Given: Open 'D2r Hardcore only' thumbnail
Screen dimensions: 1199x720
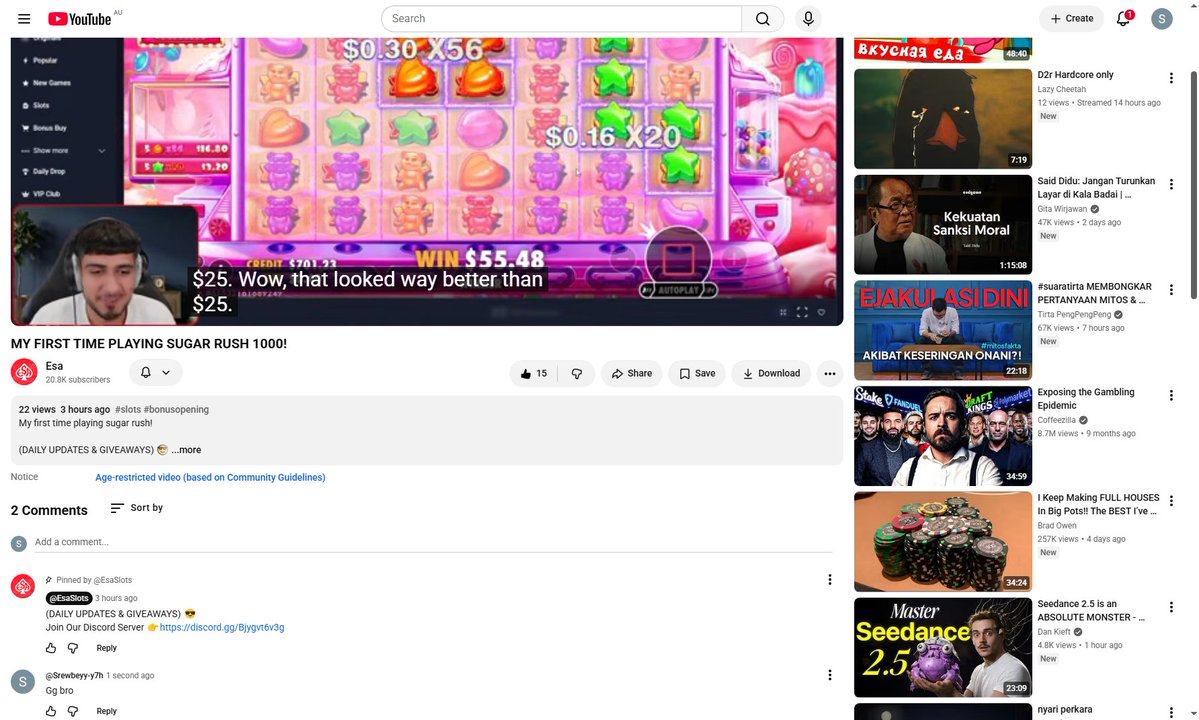Looking at the screenshot, I should coord(943,118).
